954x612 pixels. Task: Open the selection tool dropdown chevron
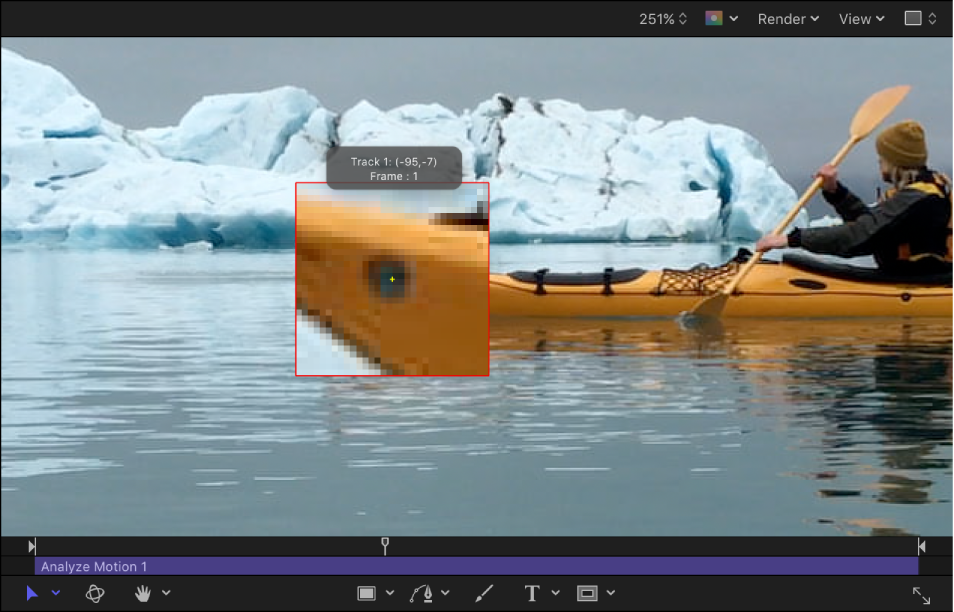(55, 592)
